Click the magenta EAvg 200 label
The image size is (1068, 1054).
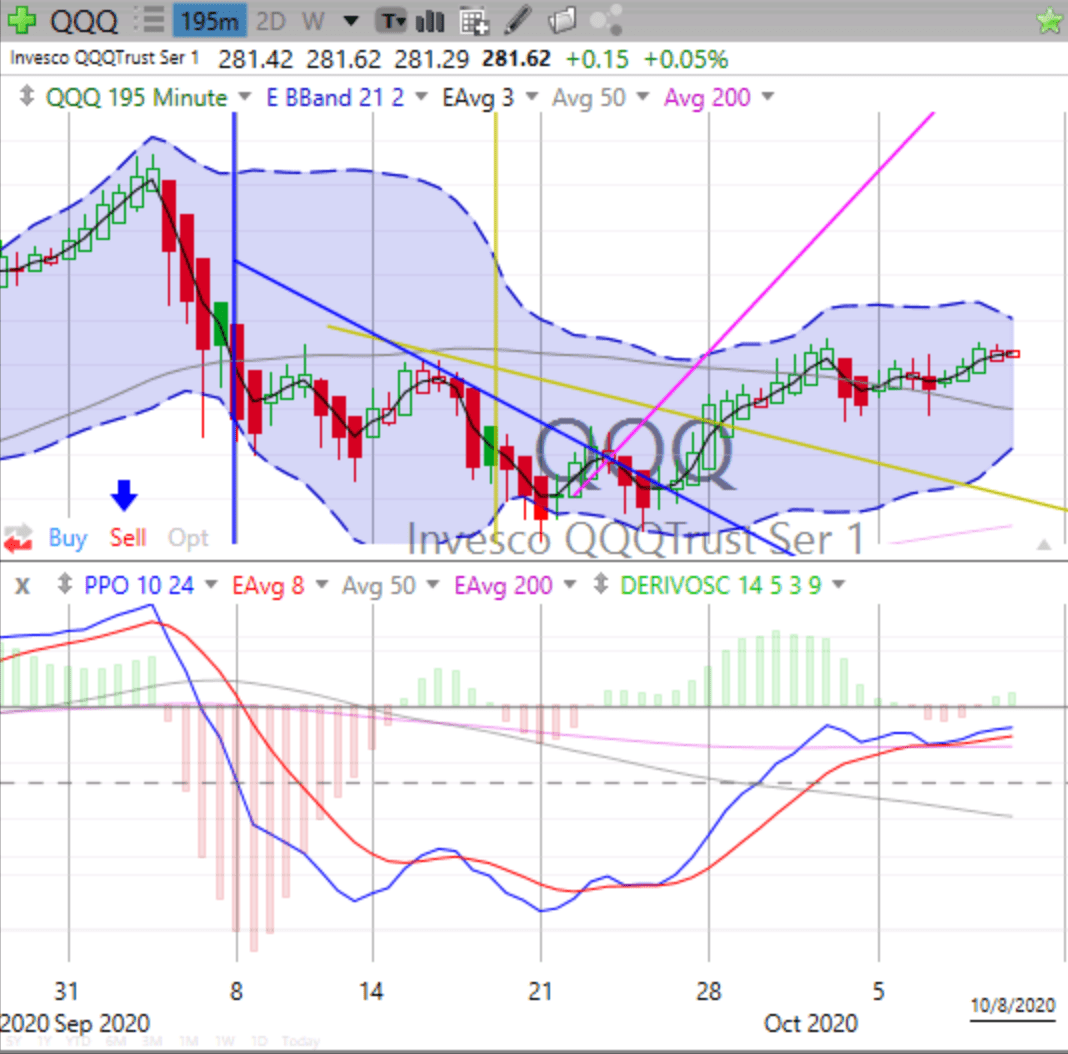503,585
